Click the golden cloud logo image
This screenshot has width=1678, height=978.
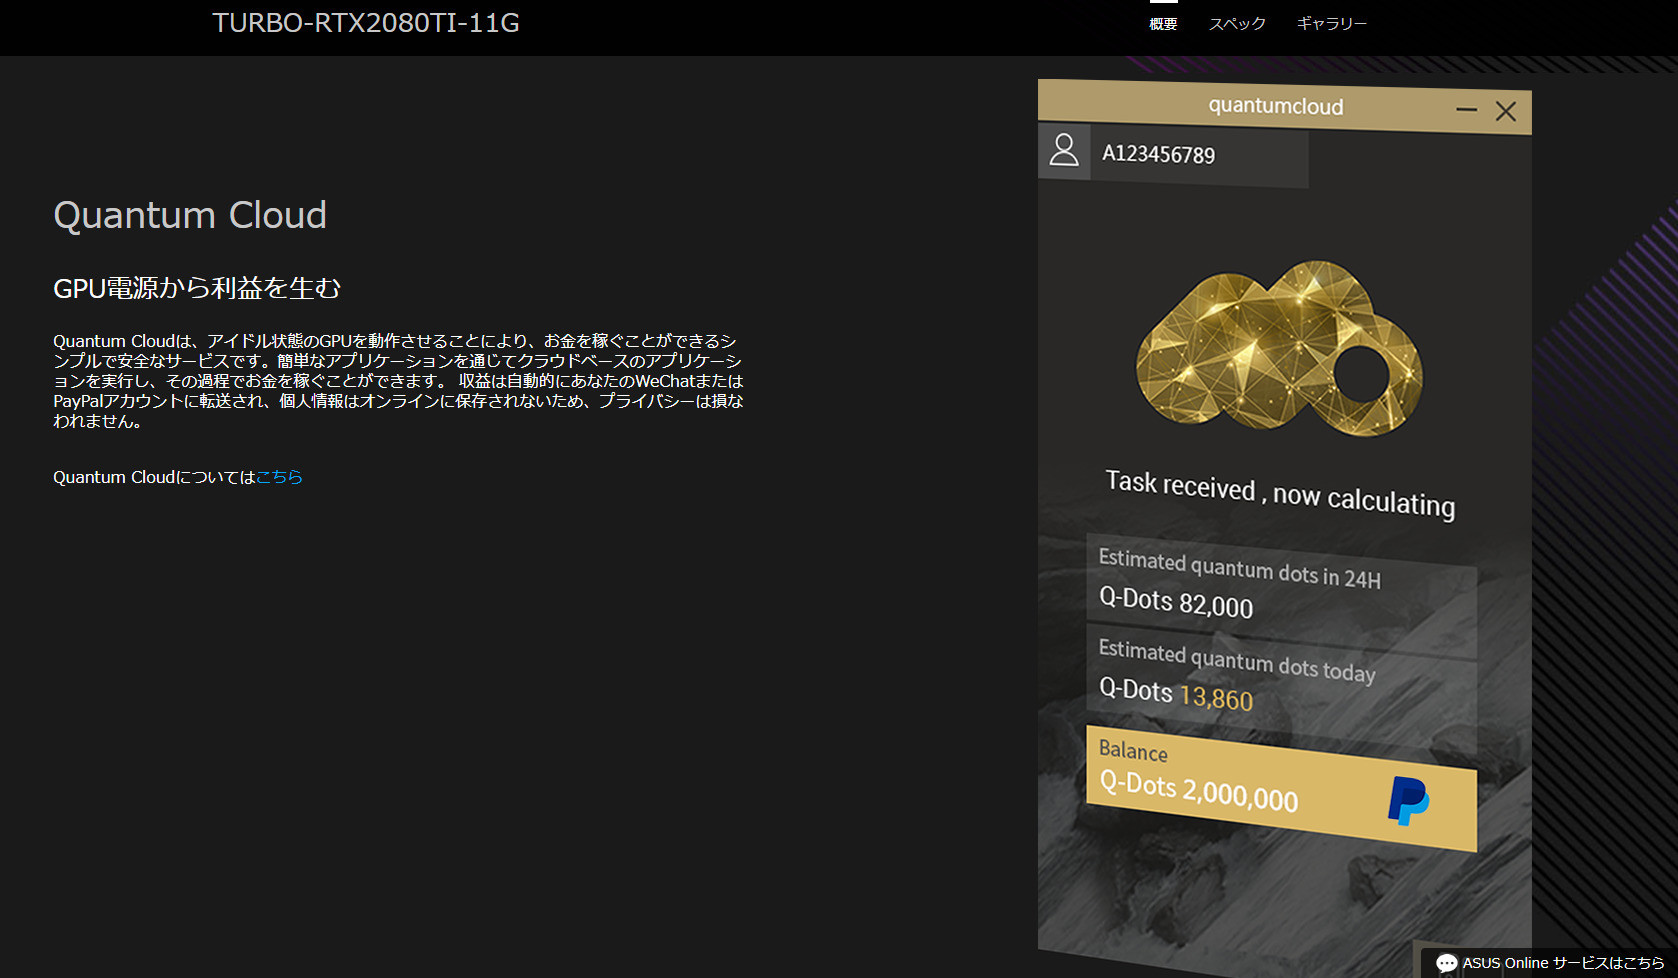pos(1280,348)
